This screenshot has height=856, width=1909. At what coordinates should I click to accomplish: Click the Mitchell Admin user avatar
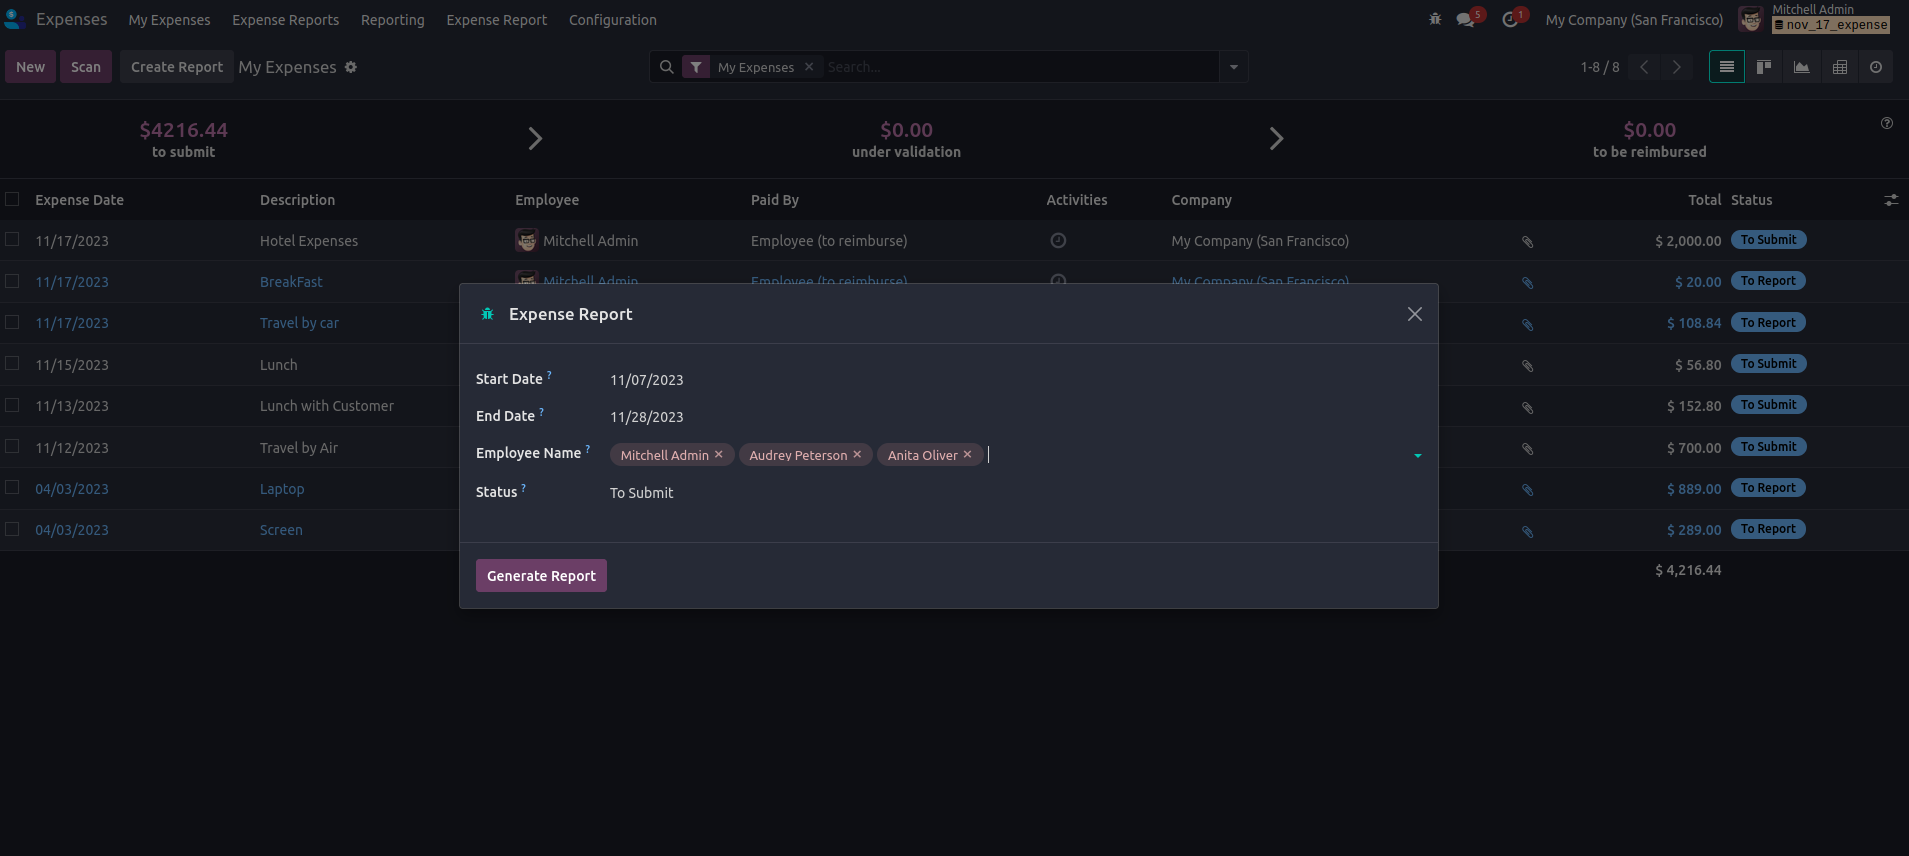(x=1750, y=19)
